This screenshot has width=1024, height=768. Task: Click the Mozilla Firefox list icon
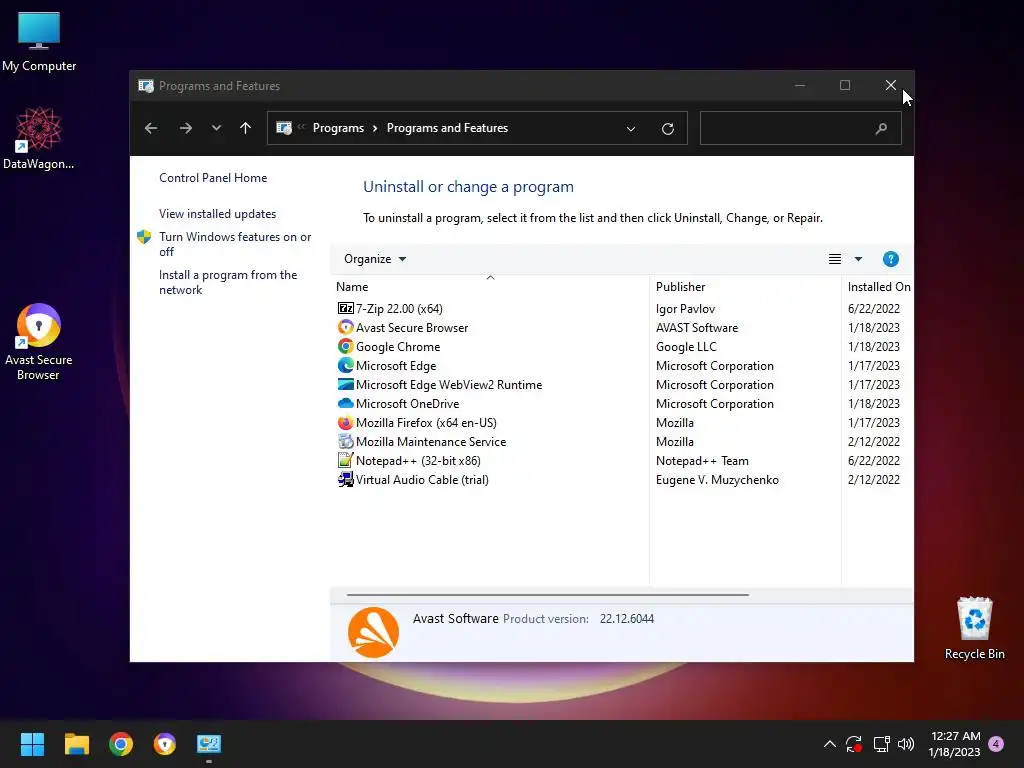pos(345,423)
